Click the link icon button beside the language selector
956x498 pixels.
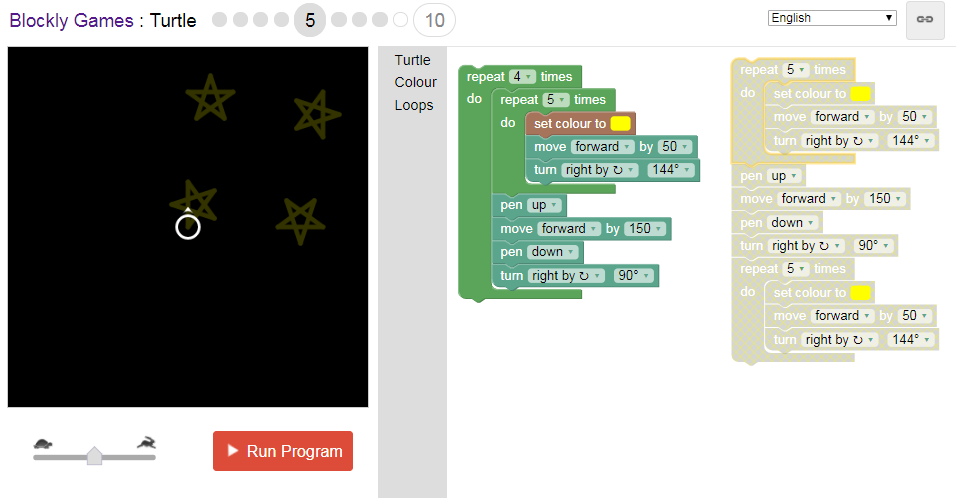pos(925,20)
